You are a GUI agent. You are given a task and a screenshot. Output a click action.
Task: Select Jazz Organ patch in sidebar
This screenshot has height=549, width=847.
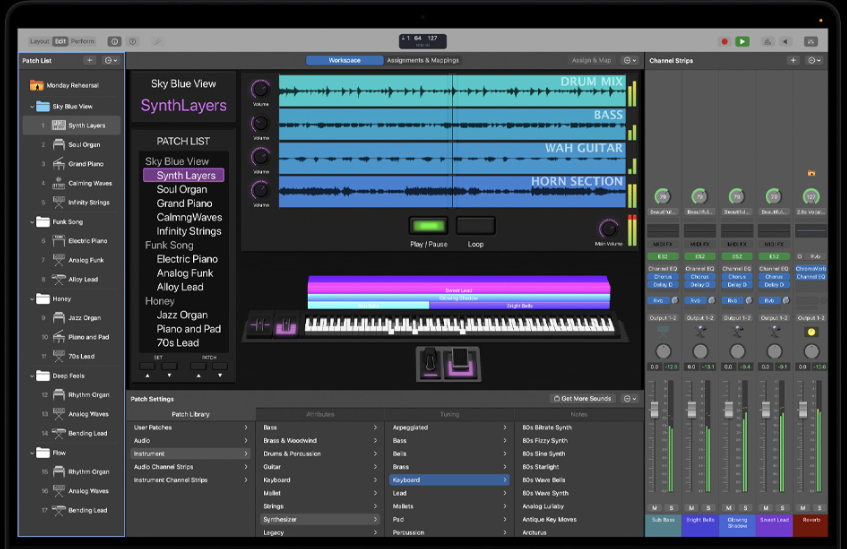tap(71, 318)
